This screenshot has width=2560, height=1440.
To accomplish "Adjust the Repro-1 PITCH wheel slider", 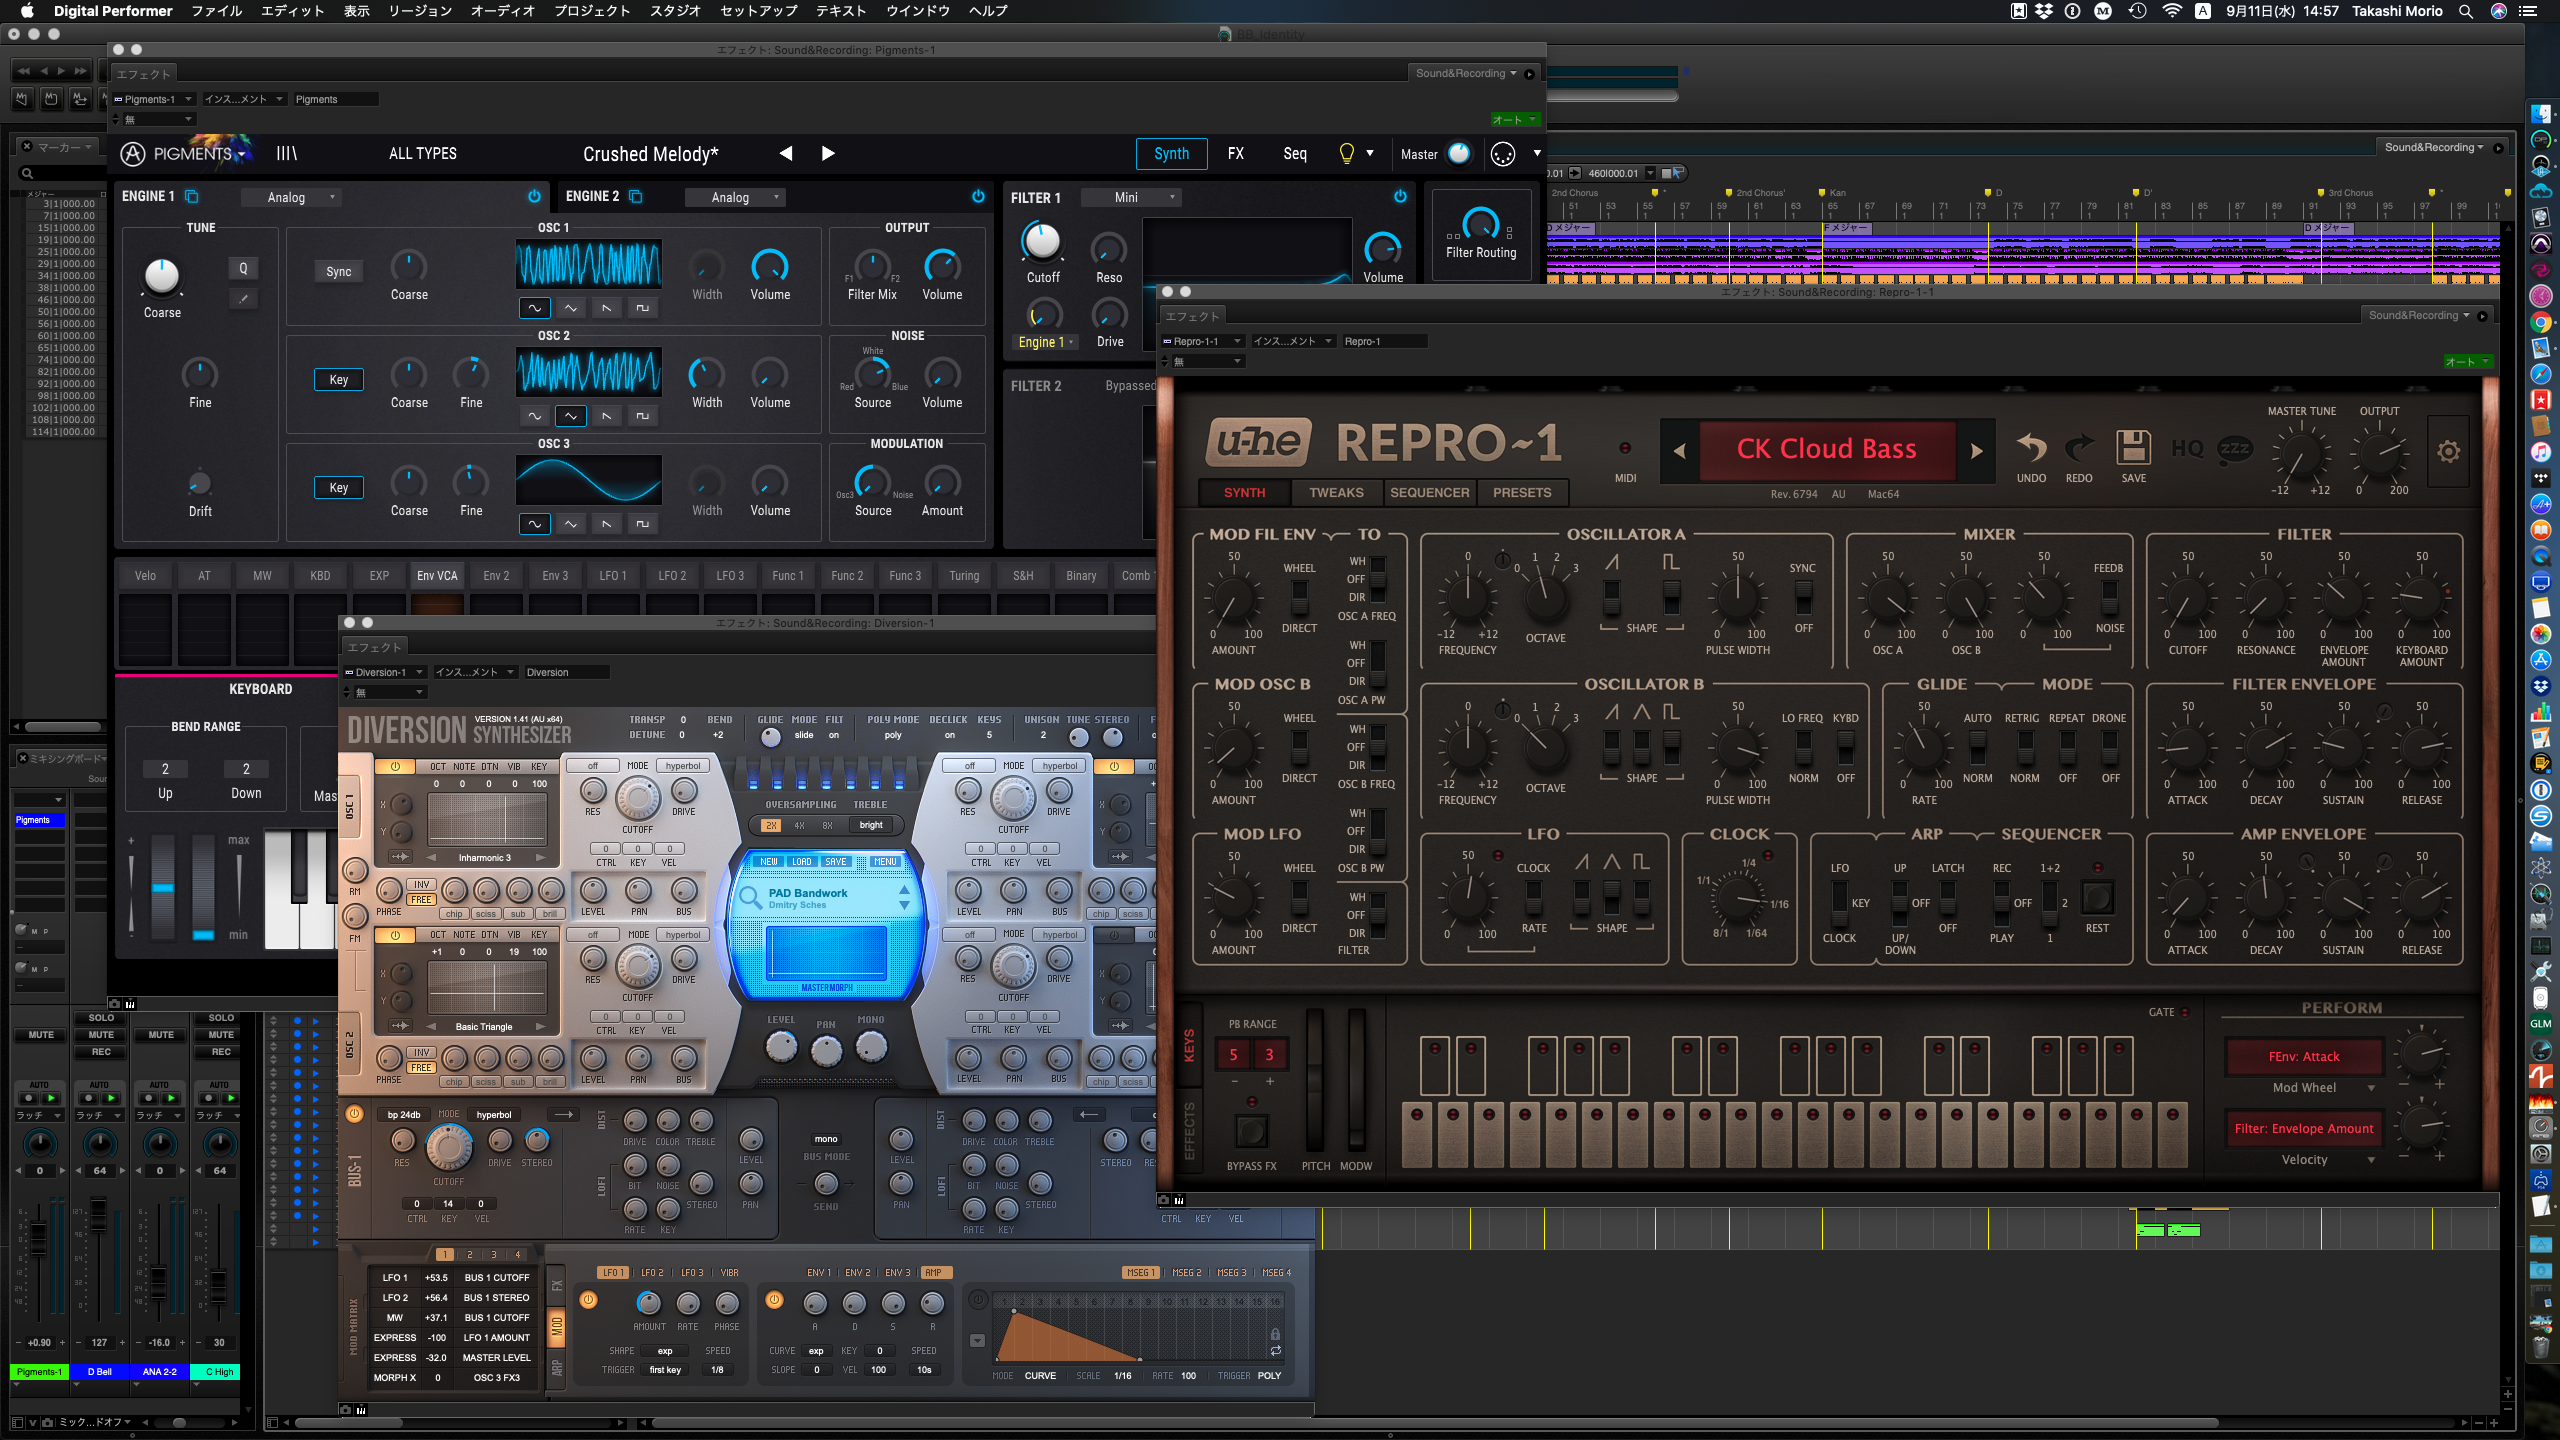I will 1314,1080.
